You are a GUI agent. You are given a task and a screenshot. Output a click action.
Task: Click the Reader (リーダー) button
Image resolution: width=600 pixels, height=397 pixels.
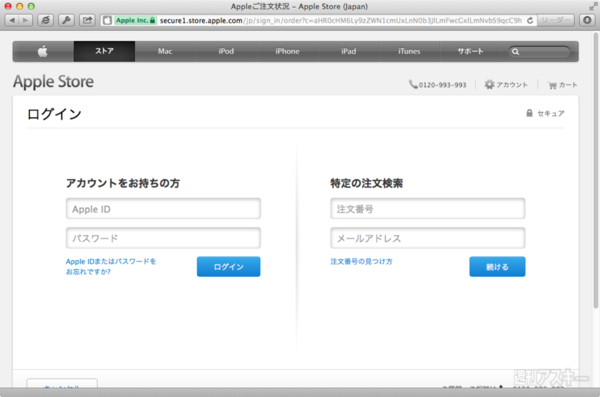click(x=555, y=20)
